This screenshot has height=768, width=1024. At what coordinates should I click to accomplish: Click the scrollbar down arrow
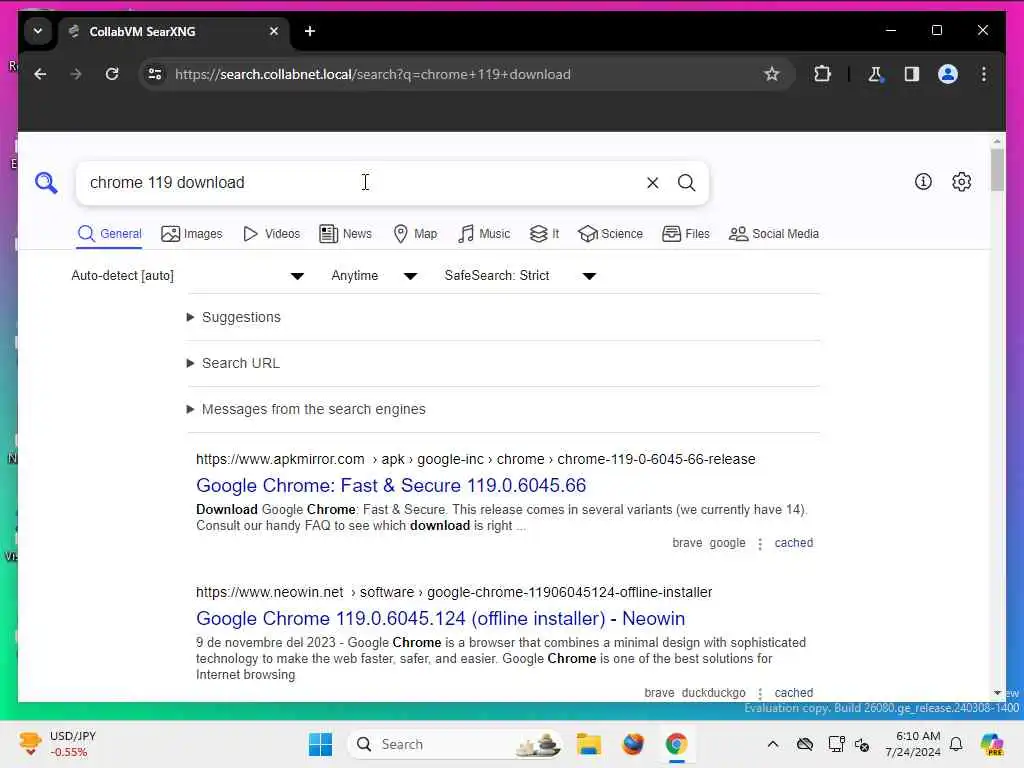coord(997,693)
